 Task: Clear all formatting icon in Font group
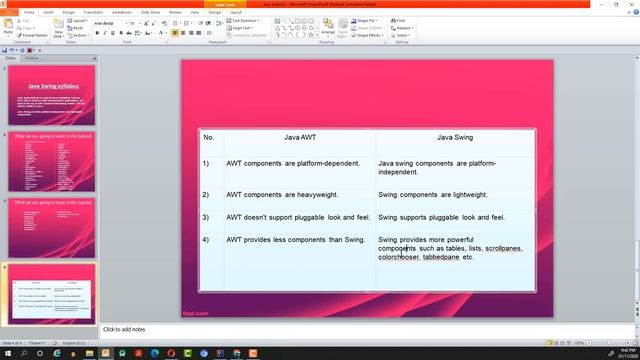(164, 24)
